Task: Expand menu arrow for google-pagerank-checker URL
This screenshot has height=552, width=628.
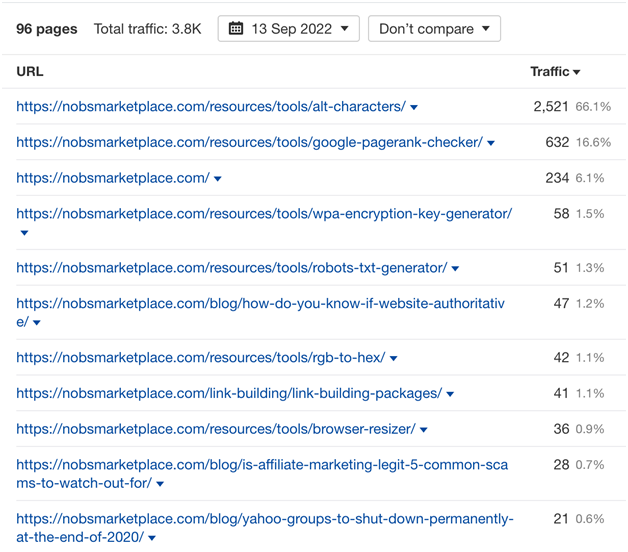Action: (x=491, y=144)
